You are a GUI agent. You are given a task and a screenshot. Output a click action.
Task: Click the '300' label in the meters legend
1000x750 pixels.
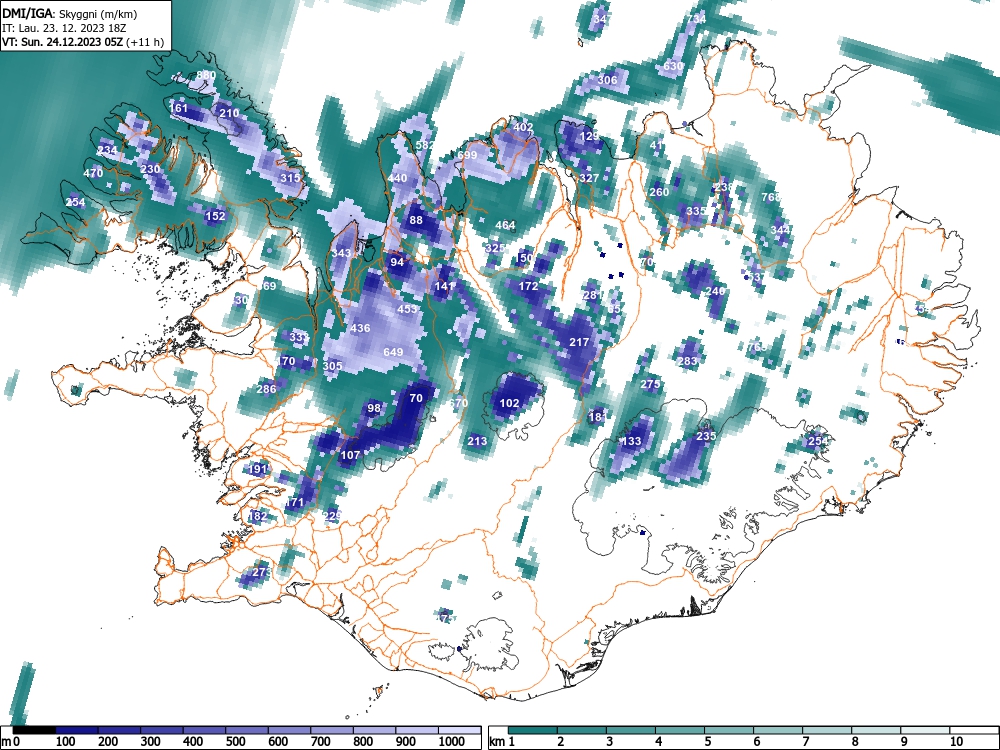151,742
